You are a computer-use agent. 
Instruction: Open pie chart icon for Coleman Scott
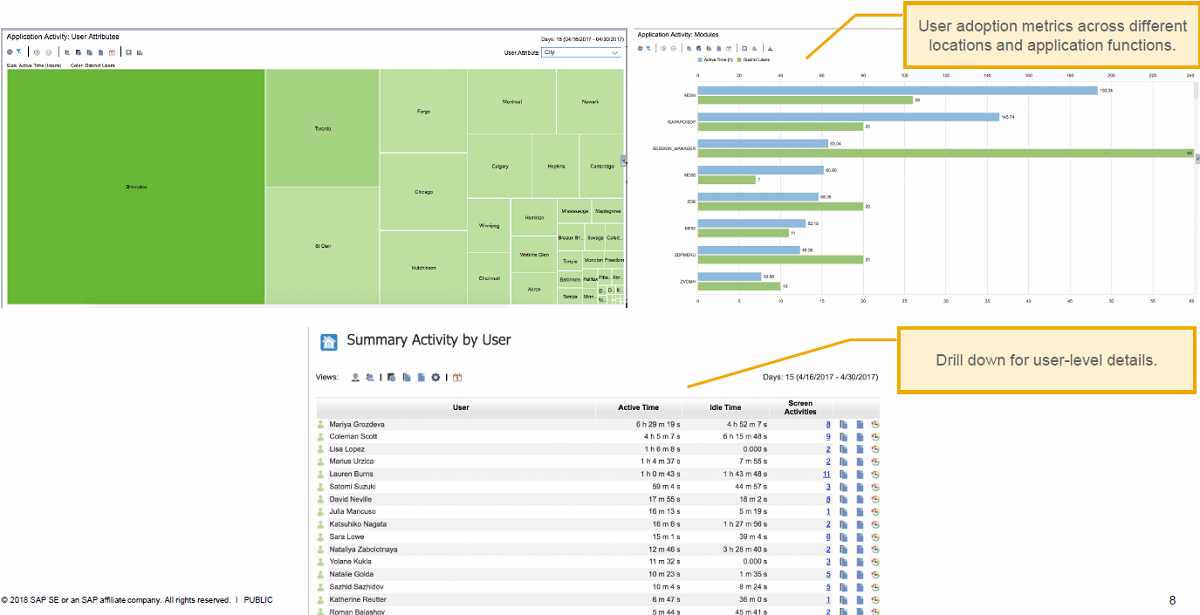click(x=875, y=437)
